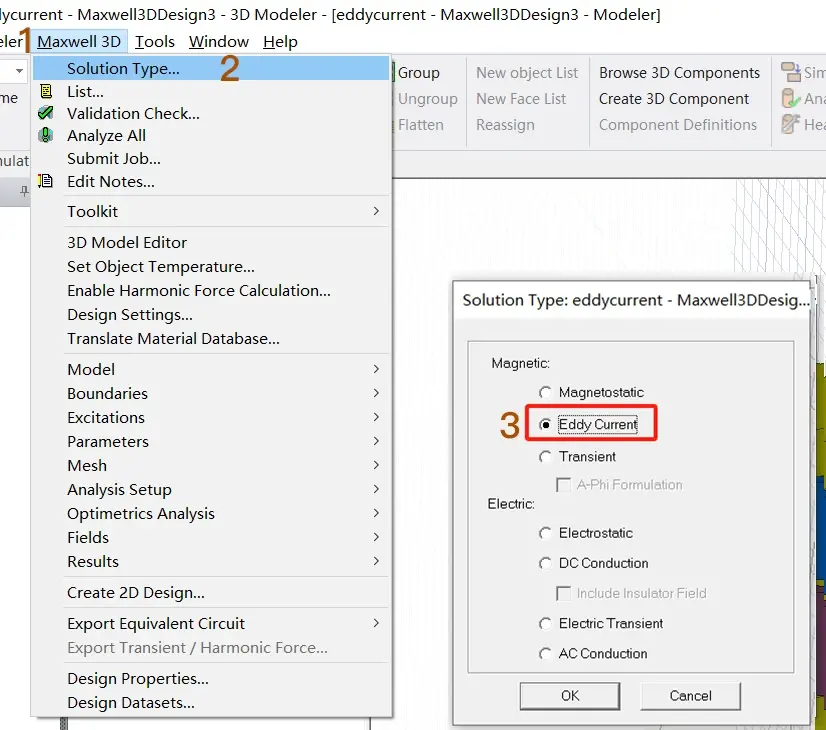Select the Electrostatic radio button

click(x=545, y=533)
